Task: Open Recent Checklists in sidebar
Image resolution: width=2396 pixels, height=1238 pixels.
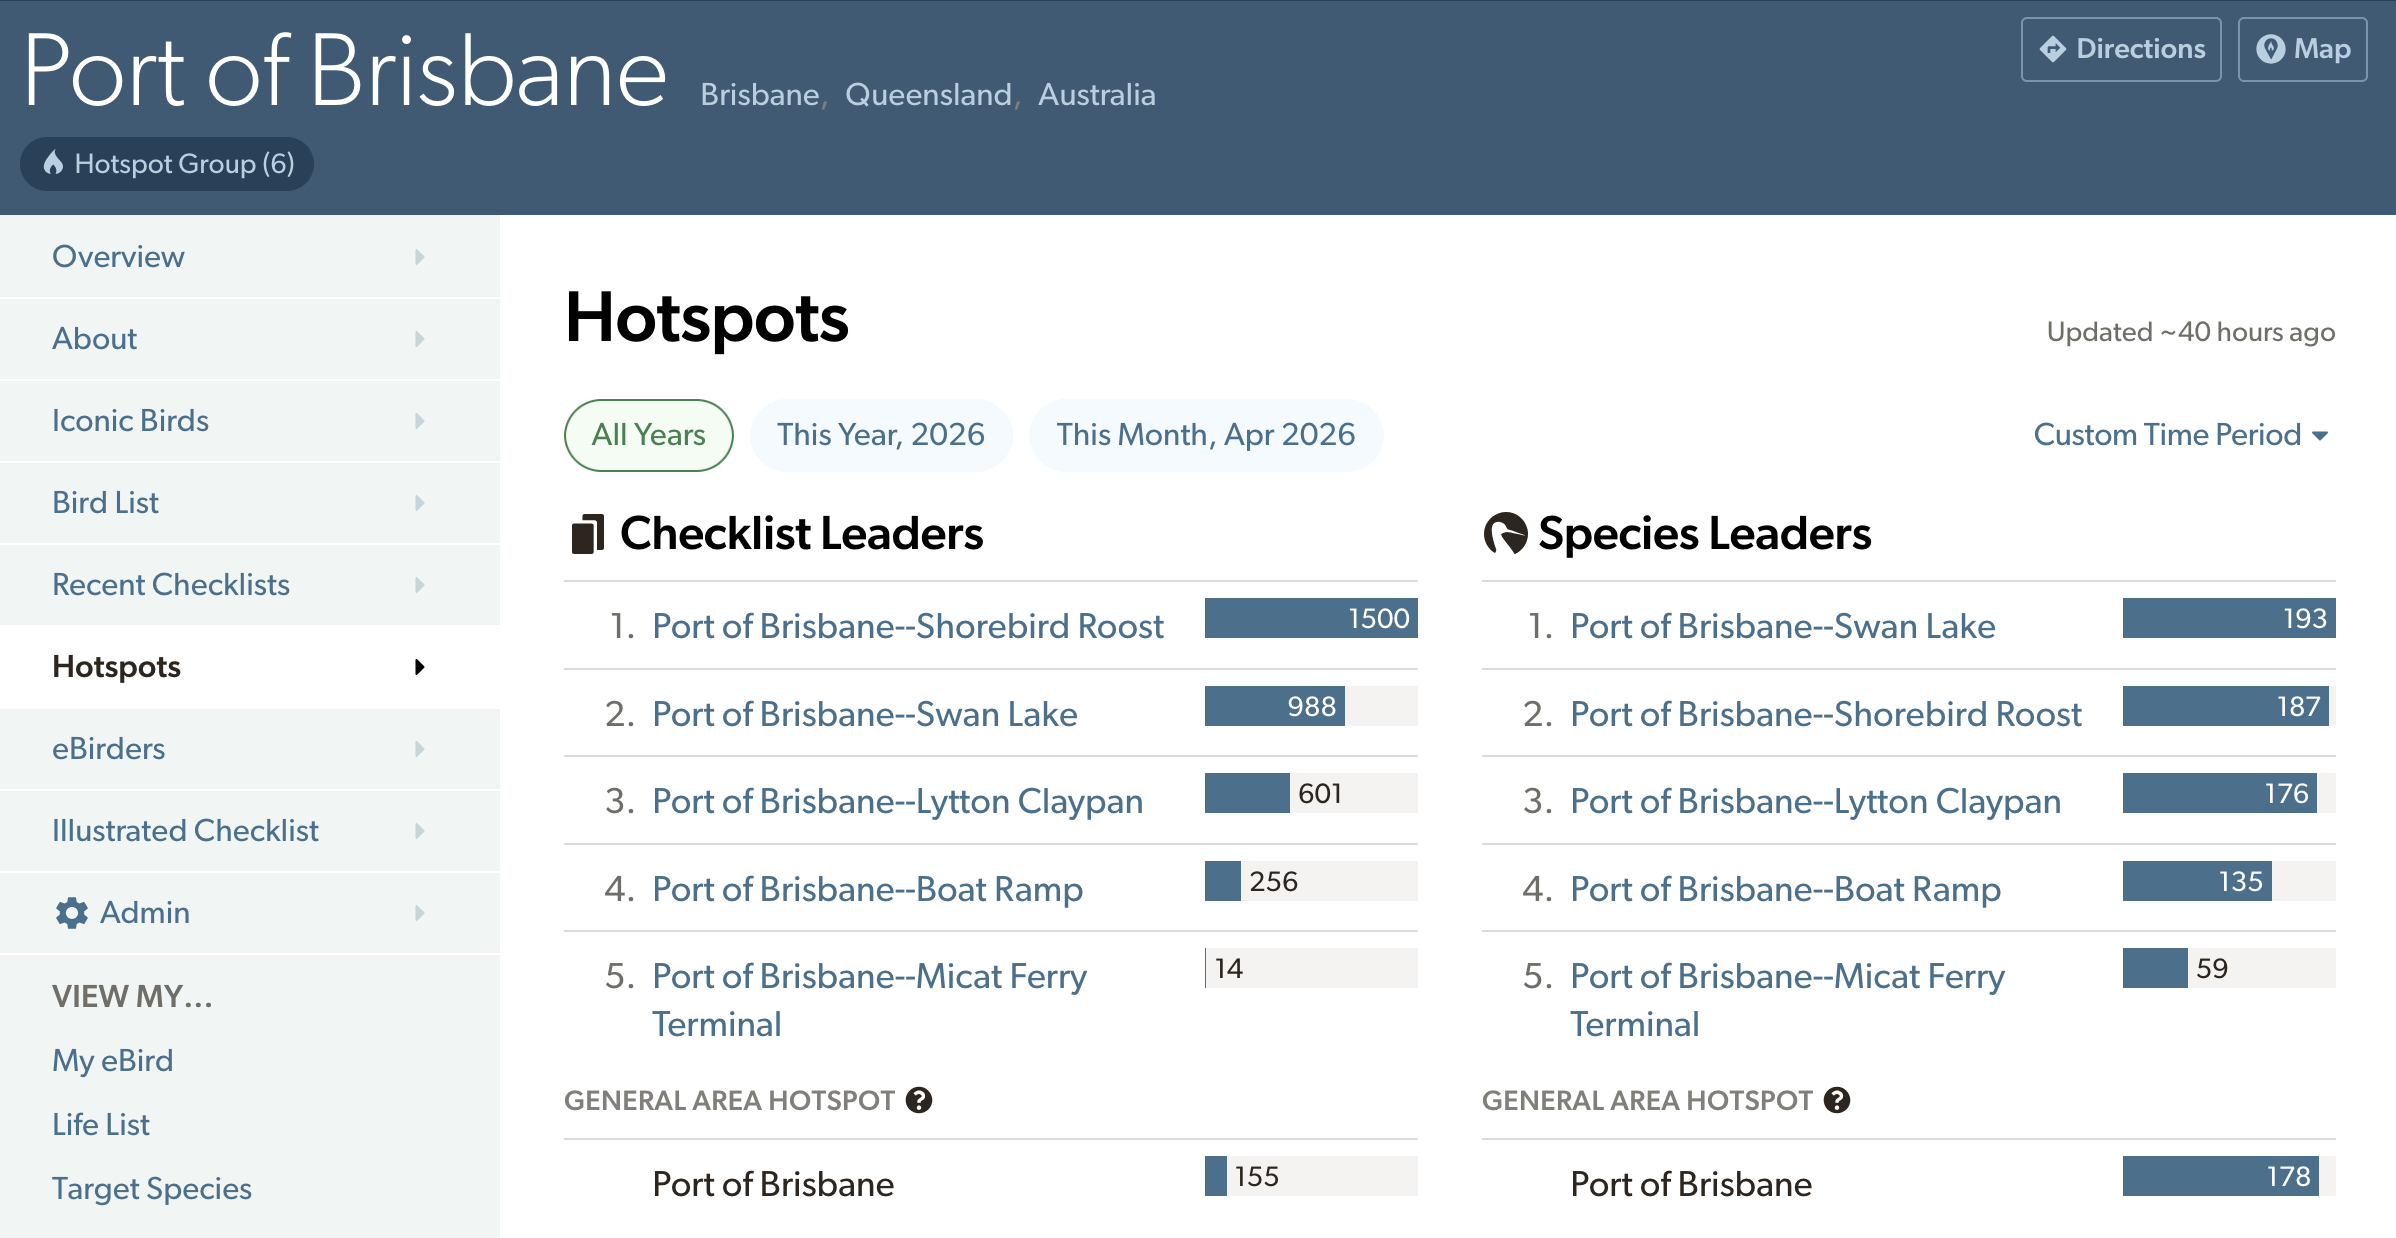Action: pos(171,585)
